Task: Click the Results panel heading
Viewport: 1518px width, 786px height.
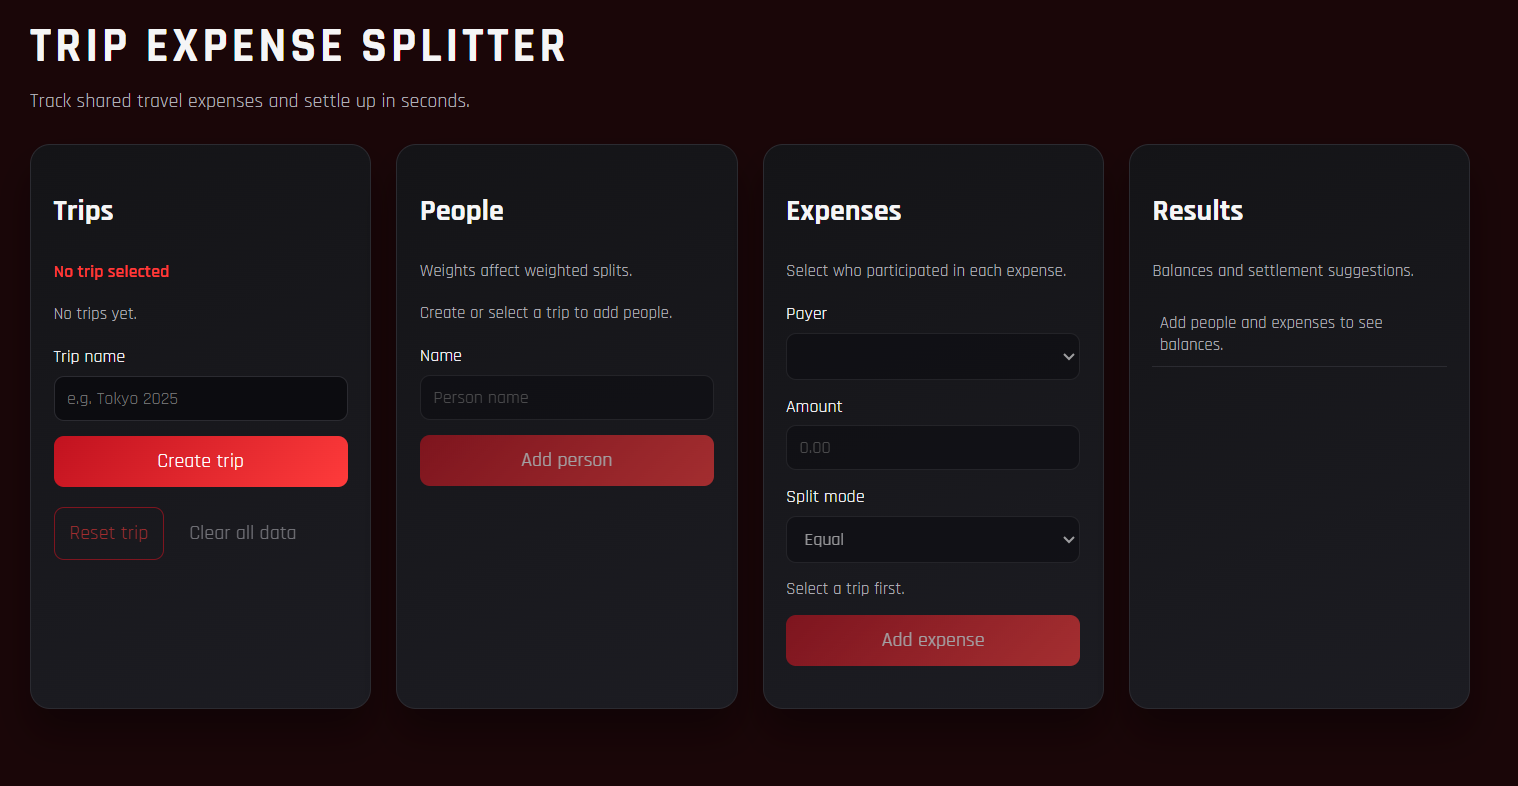Action: [x=1198, y=211]
